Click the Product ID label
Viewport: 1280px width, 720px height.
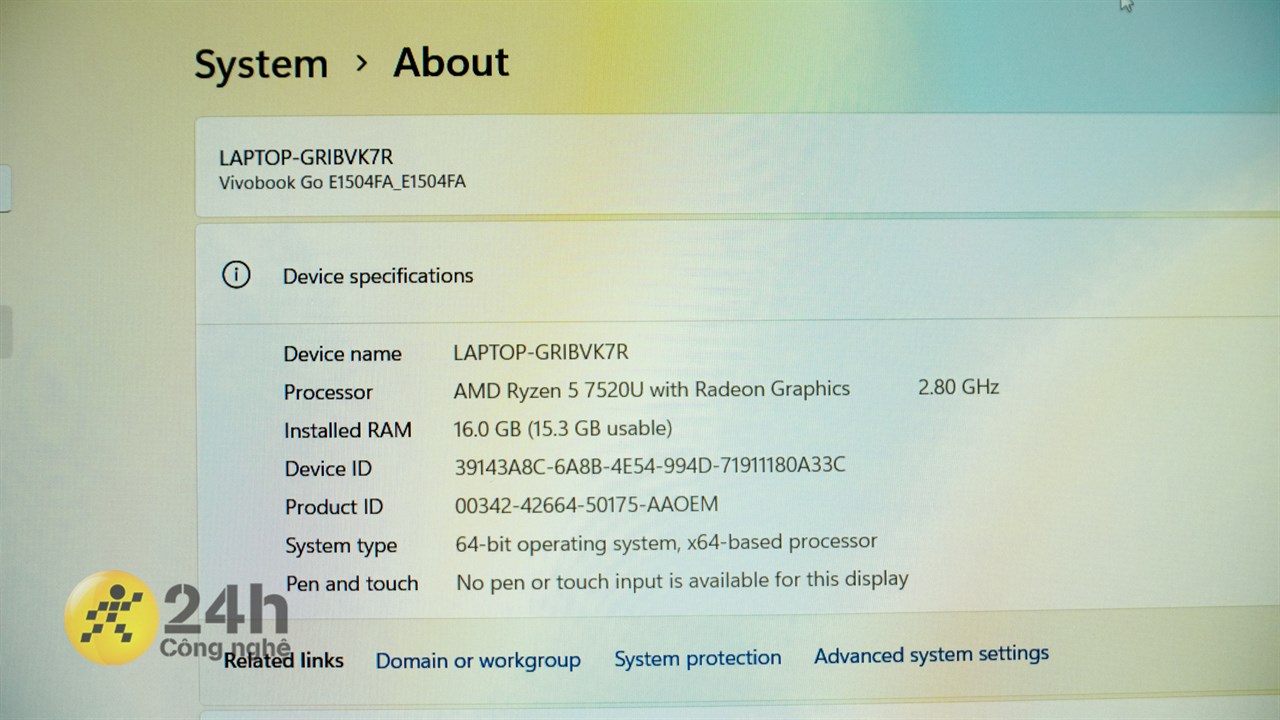(x=334, y=507)
